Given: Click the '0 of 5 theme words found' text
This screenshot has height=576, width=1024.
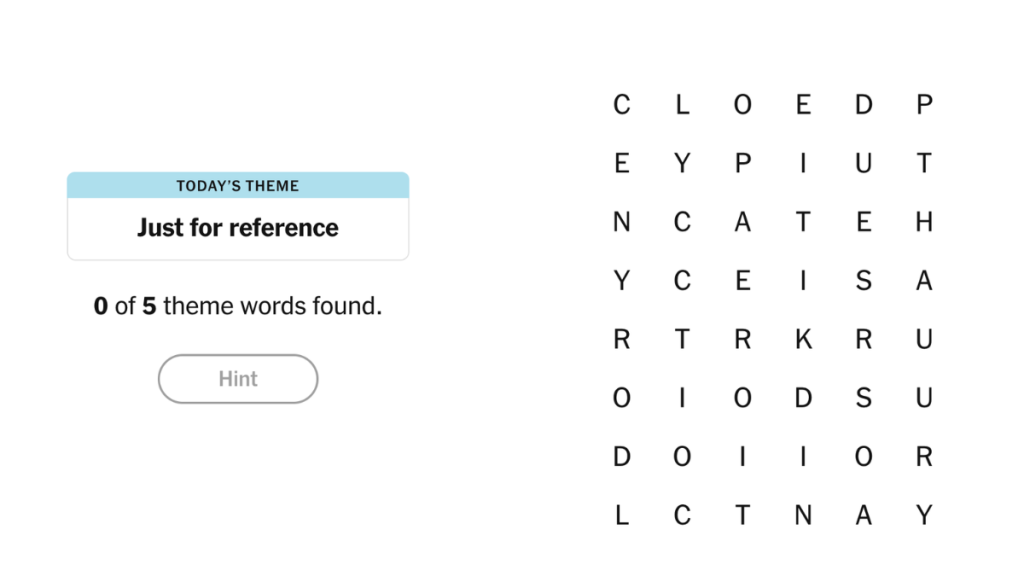Looking at the screenshot, I should tap(238, 306).
